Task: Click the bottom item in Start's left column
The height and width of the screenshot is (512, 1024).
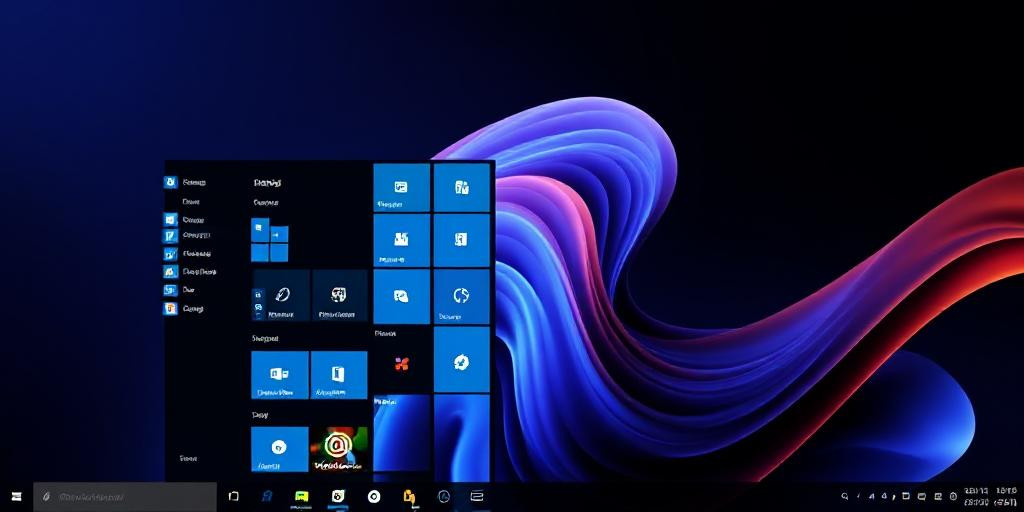Action: point(188,458)
